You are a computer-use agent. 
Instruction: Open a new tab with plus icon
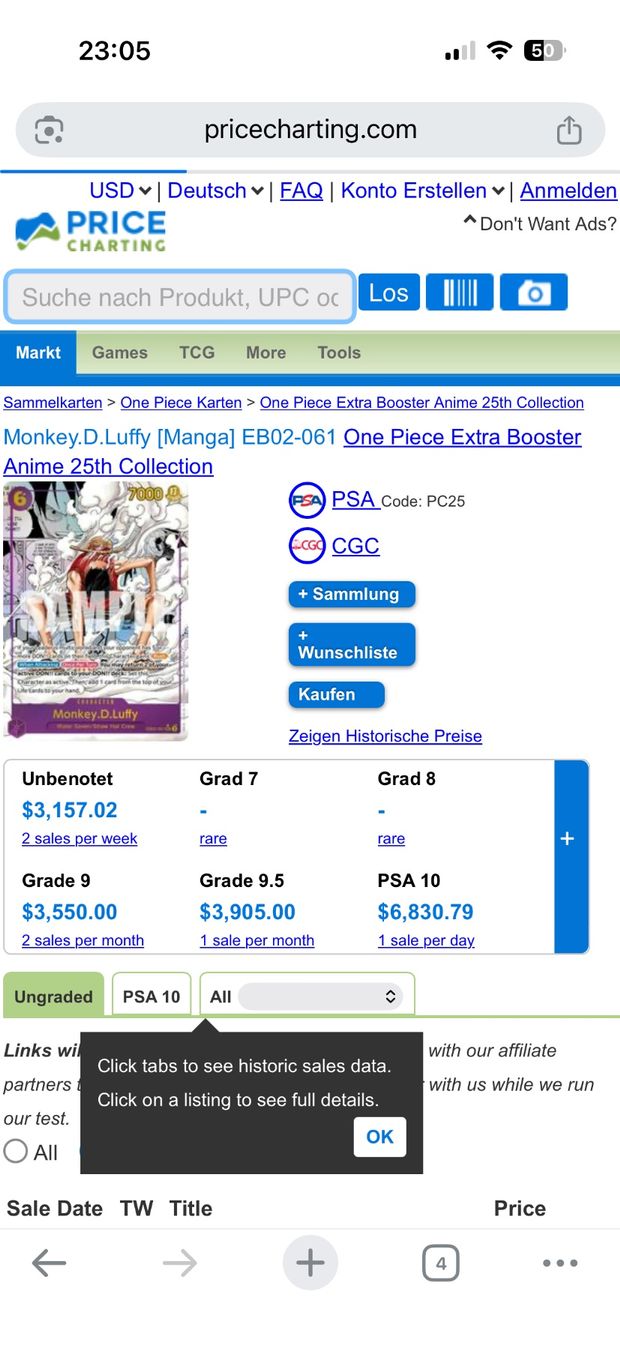coord(310,1263)
